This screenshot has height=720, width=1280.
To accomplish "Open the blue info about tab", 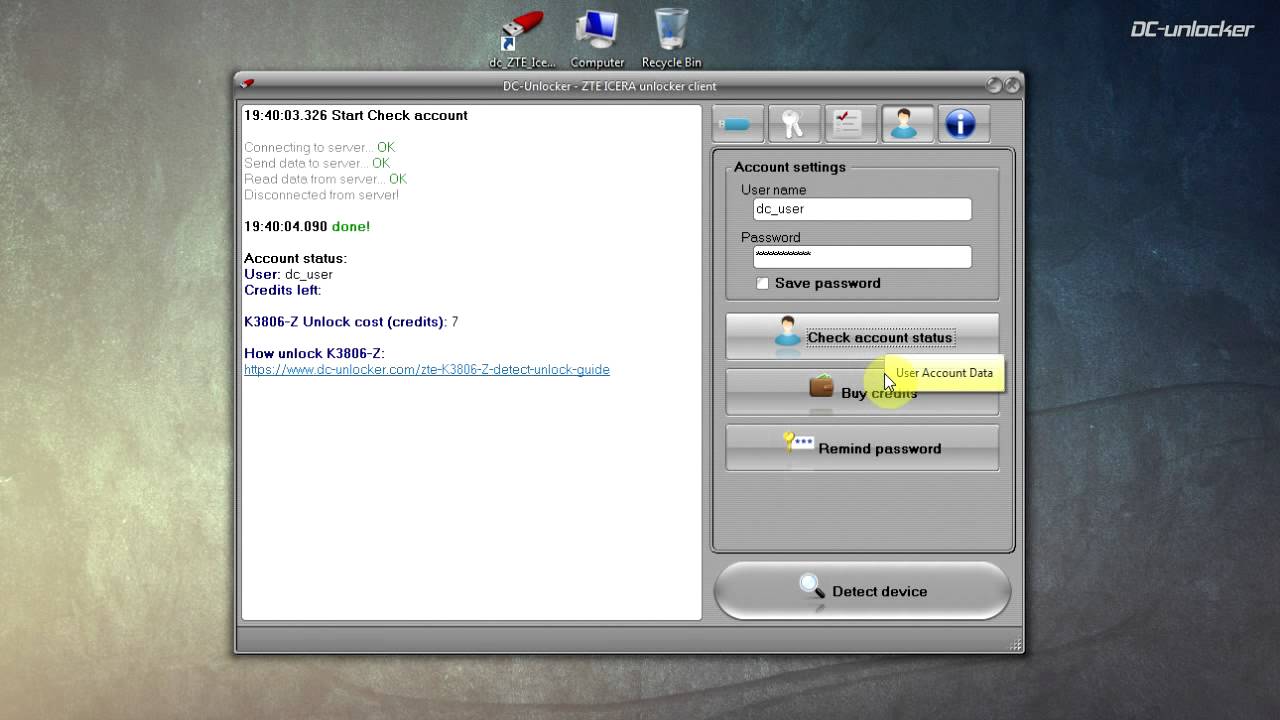I will [962, 124].
